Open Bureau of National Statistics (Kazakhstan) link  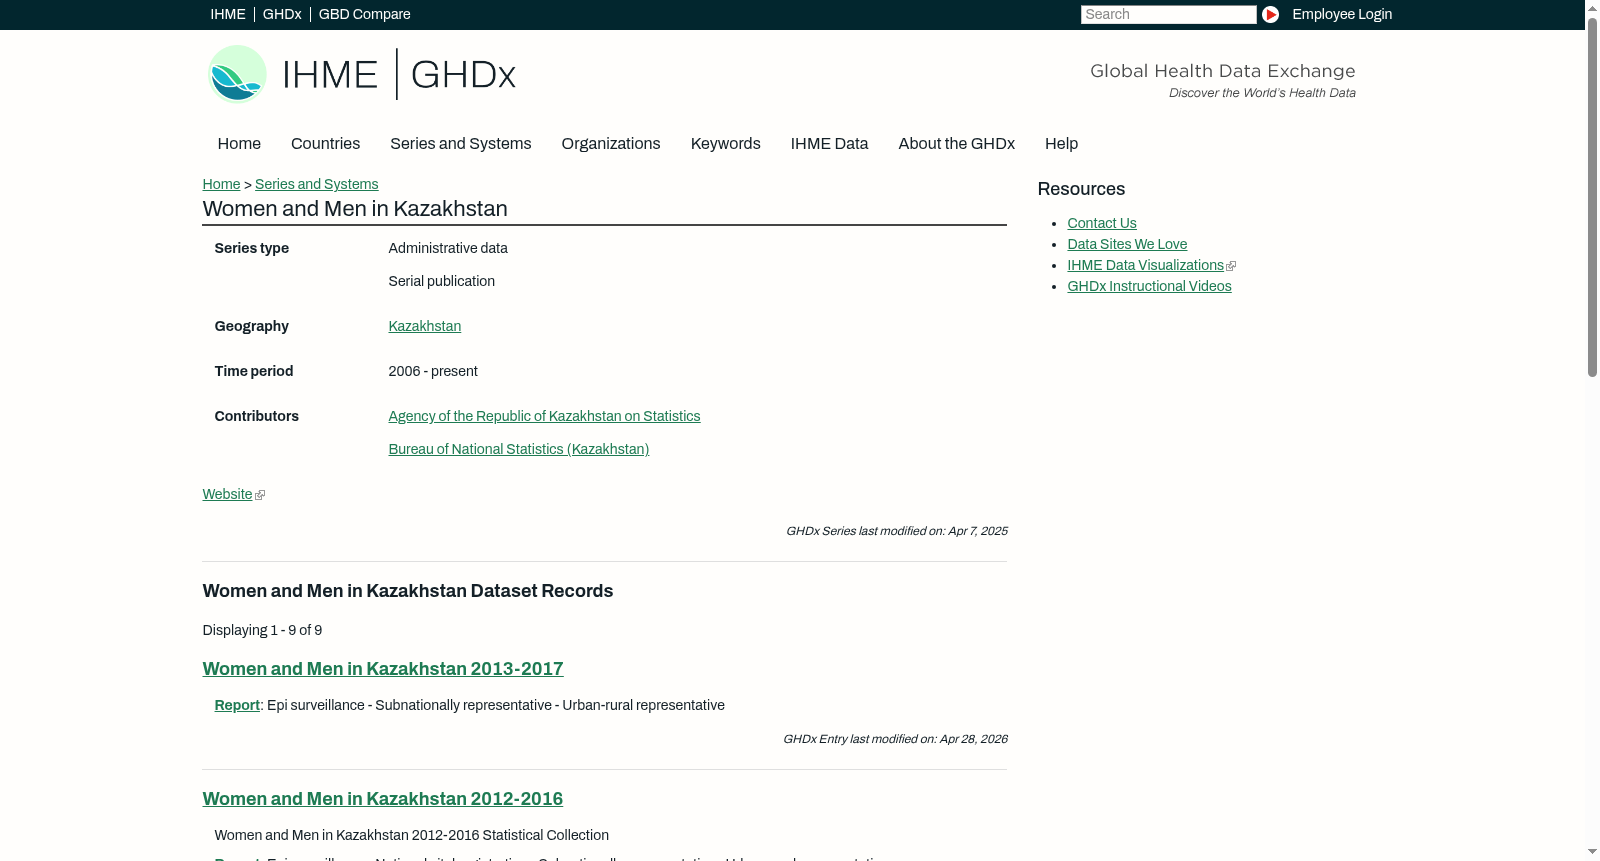pos(519,449)
